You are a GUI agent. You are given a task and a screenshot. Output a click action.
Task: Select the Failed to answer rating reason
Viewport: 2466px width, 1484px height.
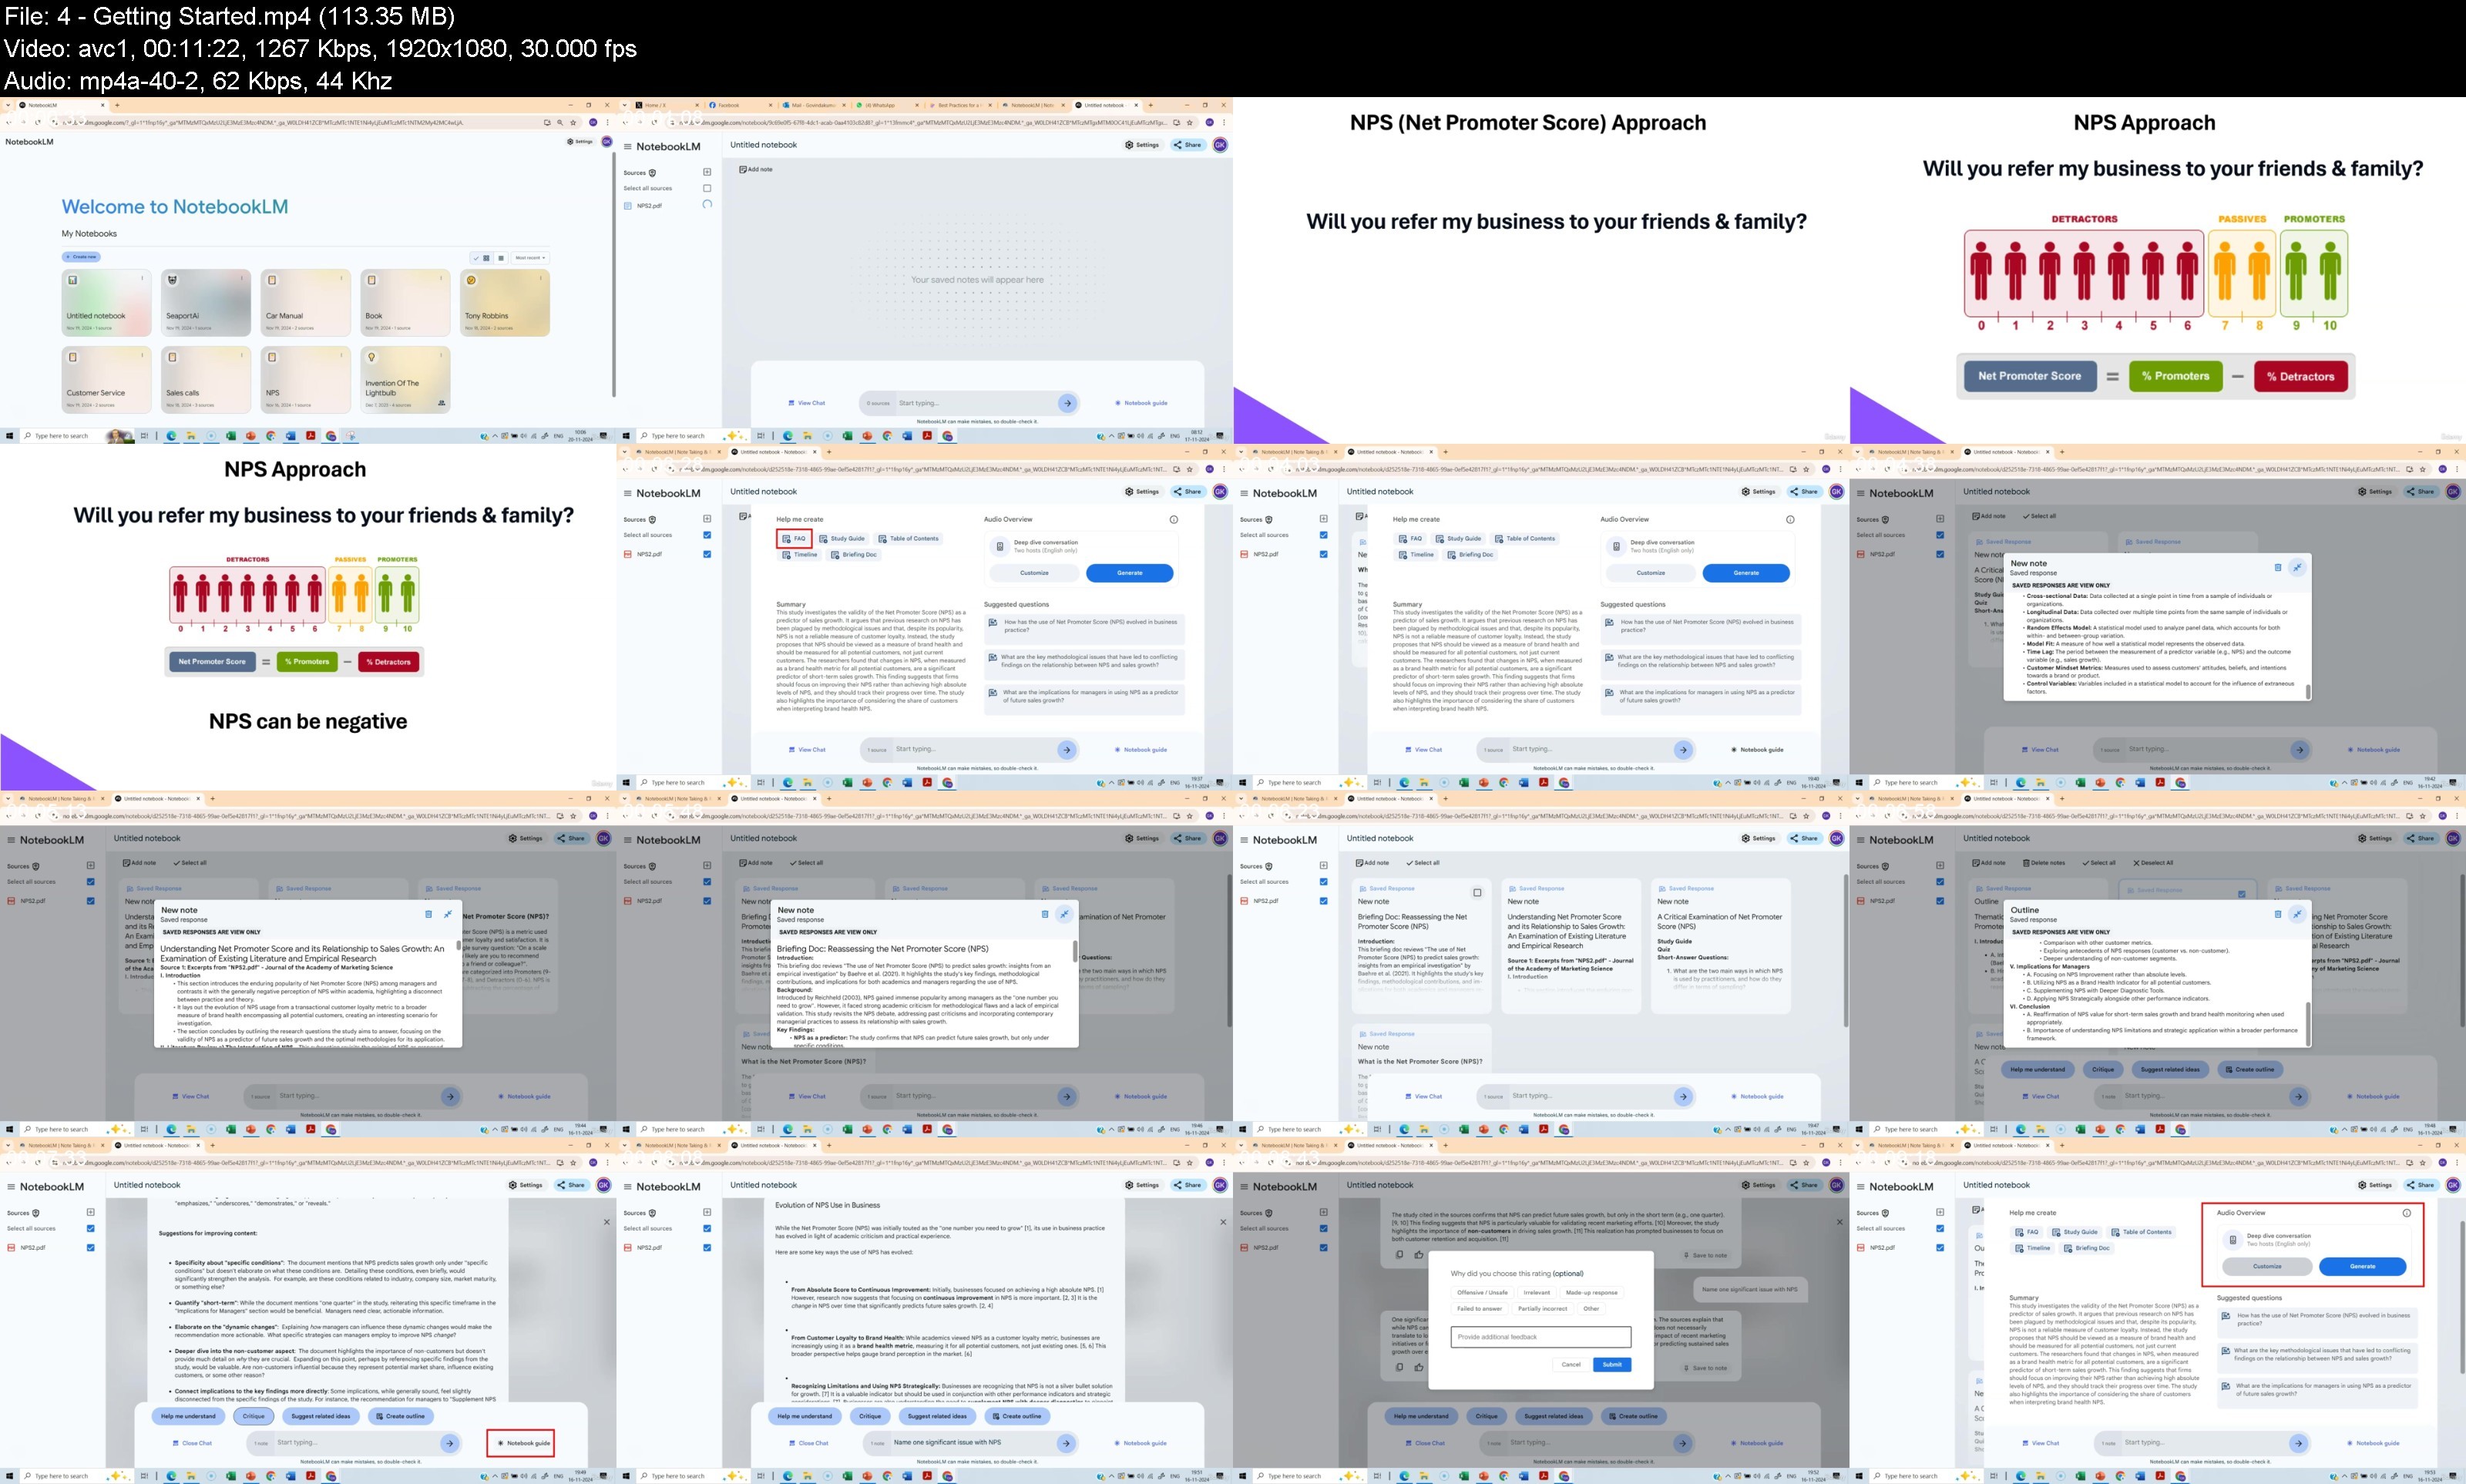pos(1479,1309)
